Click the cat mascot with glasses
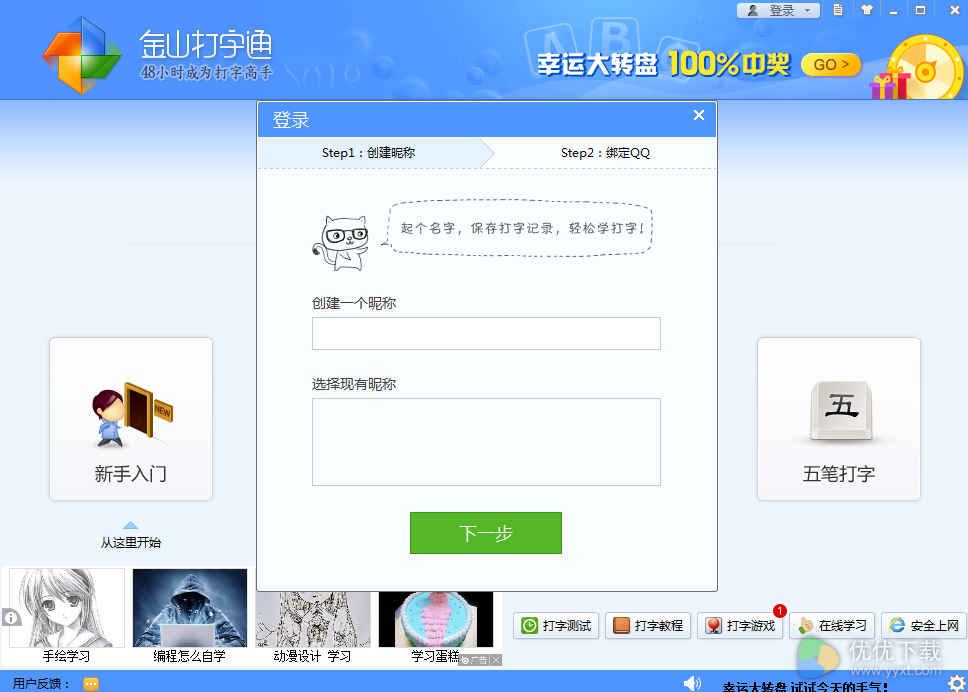968x692 pixels. click(341, 243)
